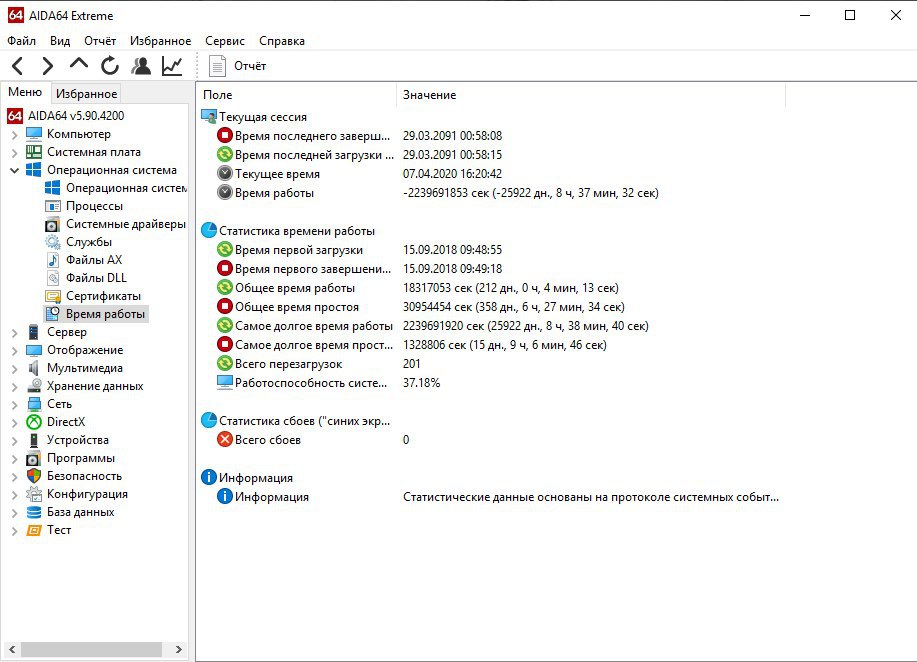Click the Процессы tree icon

tap(53, 206)
